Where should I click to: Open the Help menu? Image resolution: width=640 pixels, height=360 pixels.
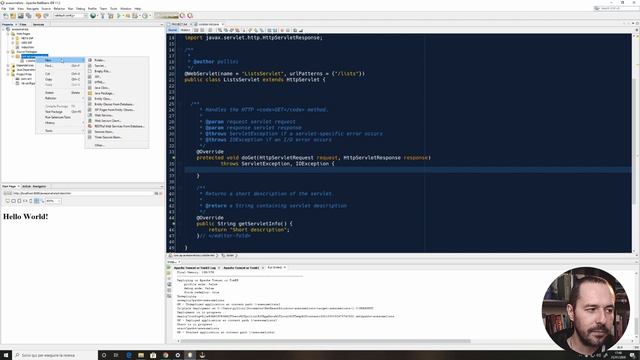[x=138, y=9]
